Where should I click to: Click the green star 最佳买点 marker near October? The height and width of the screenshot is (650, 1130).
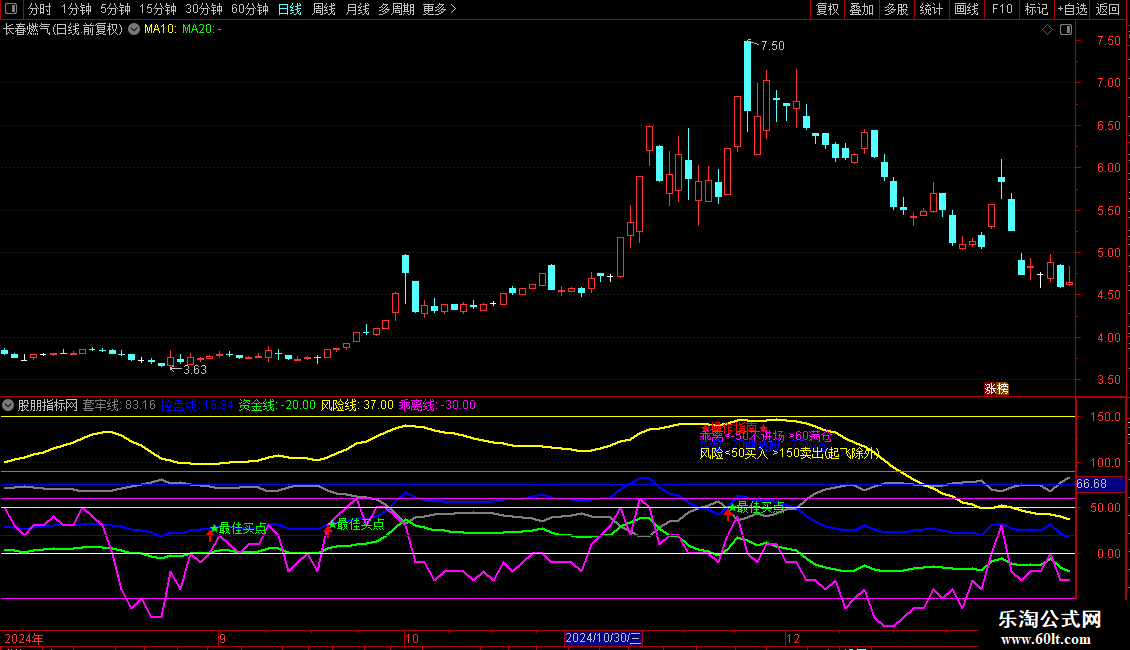click(x=331, y=523)
